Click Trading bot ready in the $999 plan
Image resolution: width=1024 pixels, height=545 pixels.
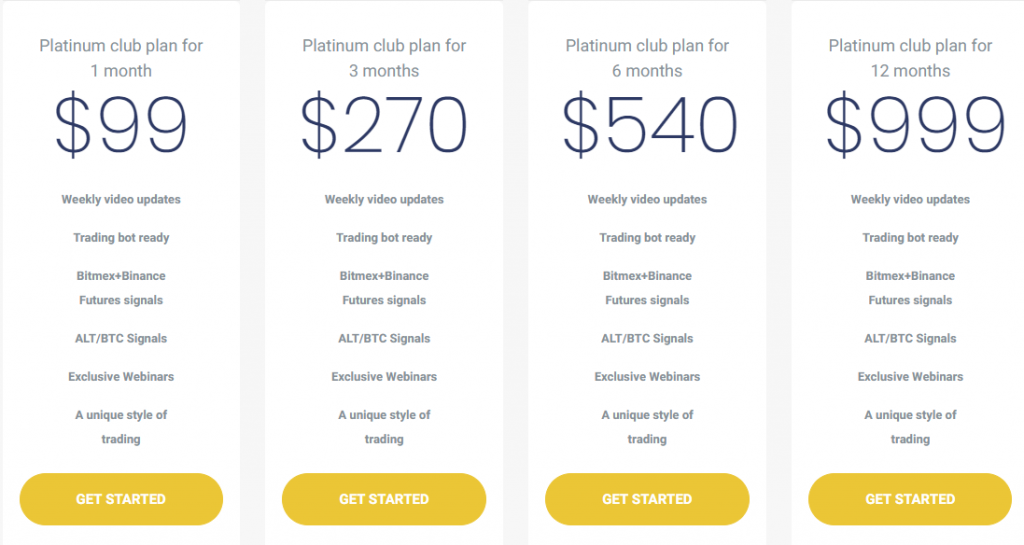point(910,238)
